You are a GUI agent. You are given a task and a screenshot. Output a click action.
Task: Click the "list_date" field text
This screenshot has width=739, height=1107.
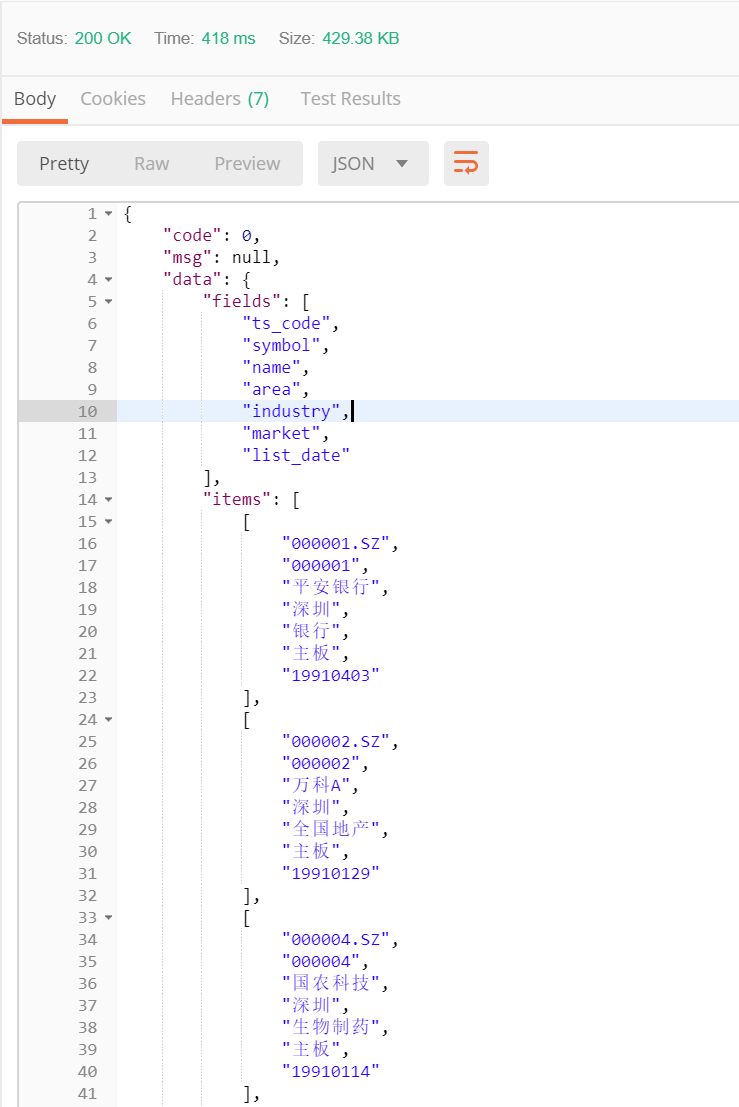[296, 455]
